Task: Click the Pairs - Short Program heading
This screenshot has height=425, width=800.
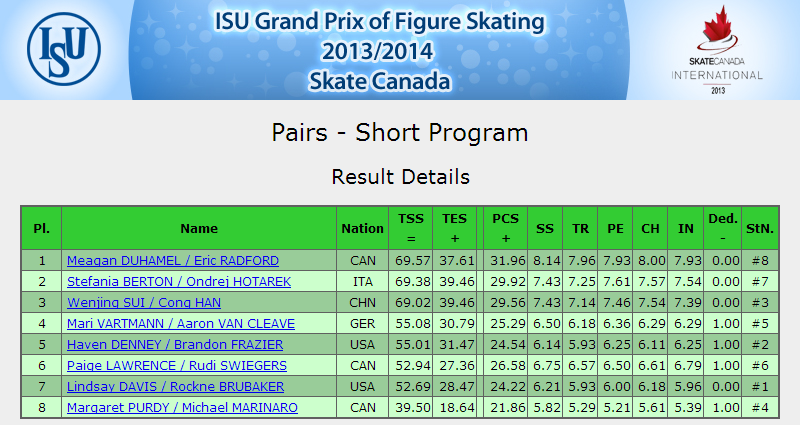Action: [x=400, y=133]
